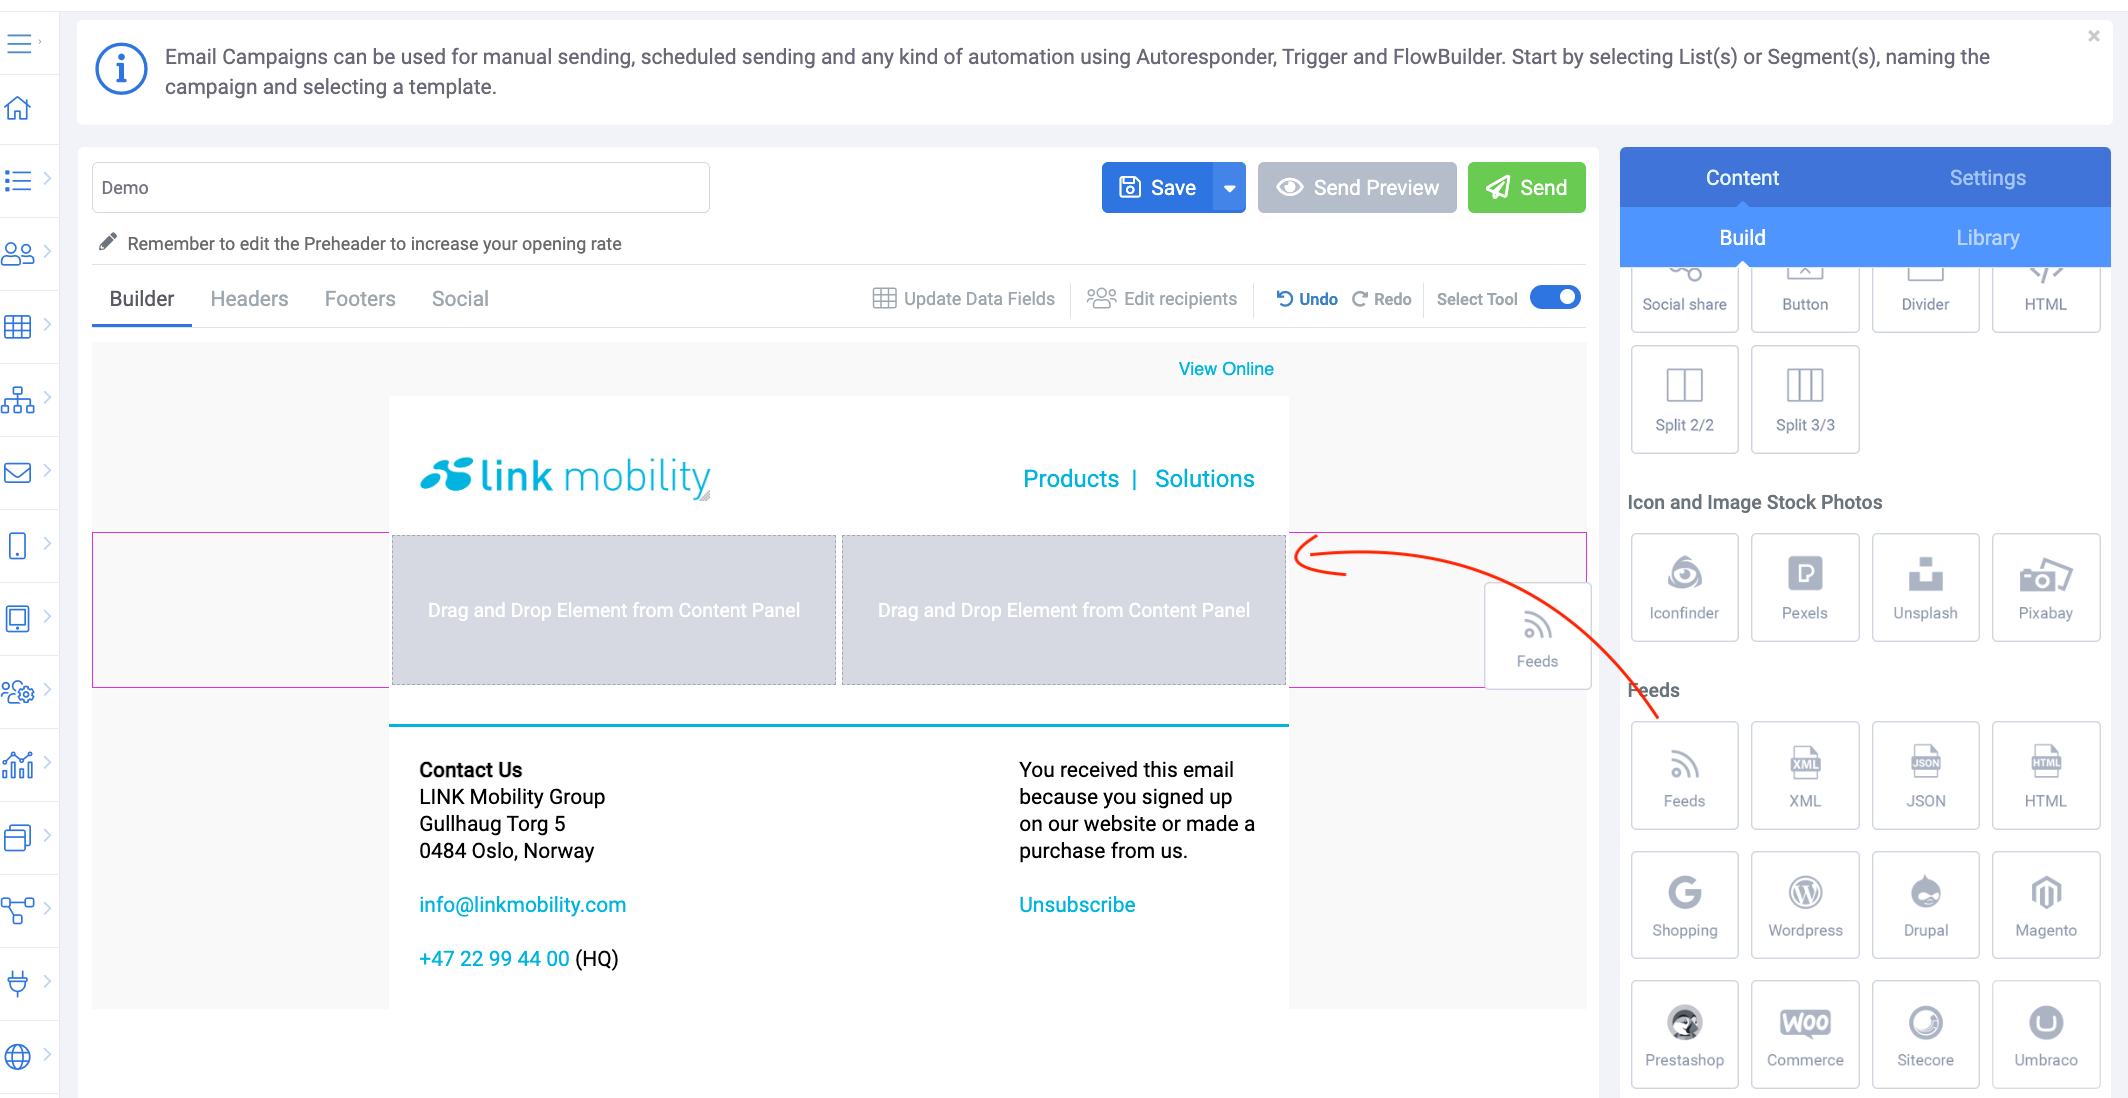The width and height of the screenshot is (2128, 1098).
Task: Select the Drupal feed element
Action: tap(1925, 905)
